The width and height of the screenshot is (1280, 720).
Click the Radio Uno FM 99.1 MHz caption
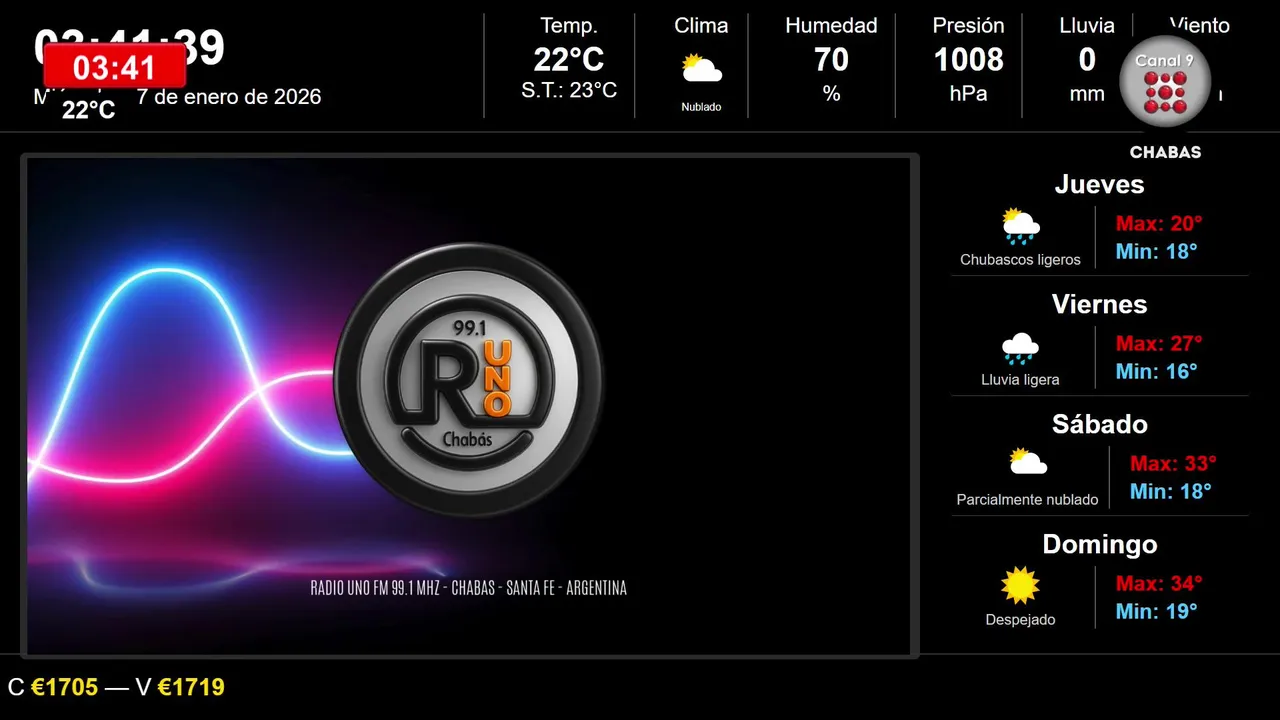tap(469, 588)
